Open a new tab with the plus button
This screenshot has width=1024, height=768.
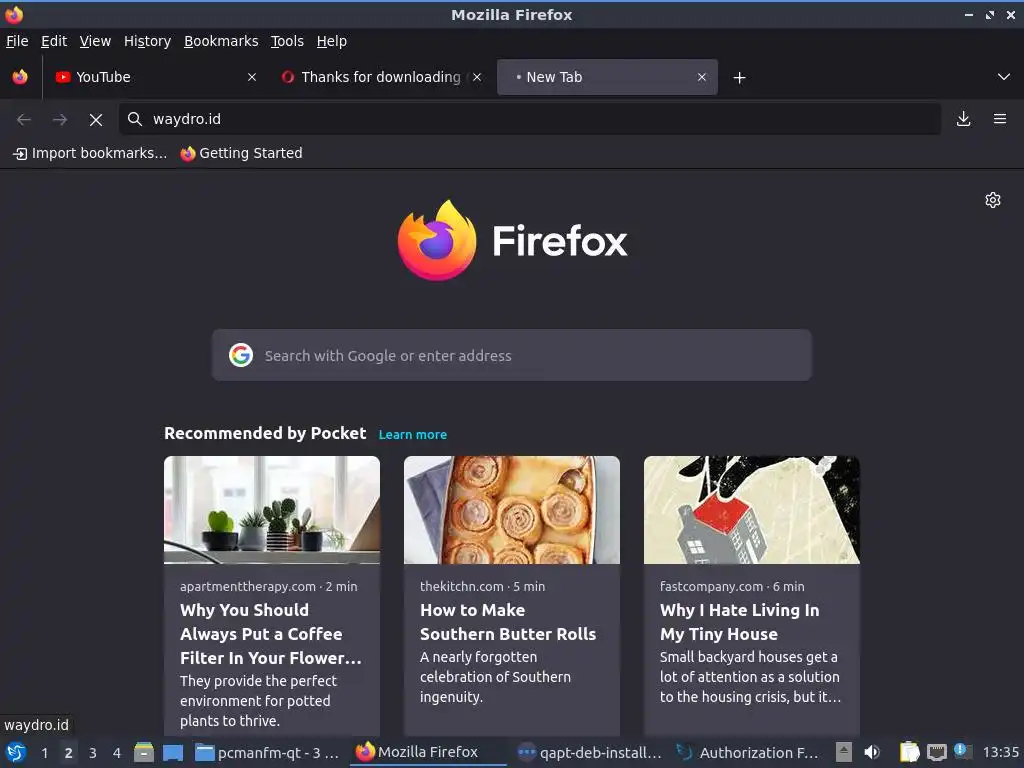pyautogui.click(x=739, y=78)
